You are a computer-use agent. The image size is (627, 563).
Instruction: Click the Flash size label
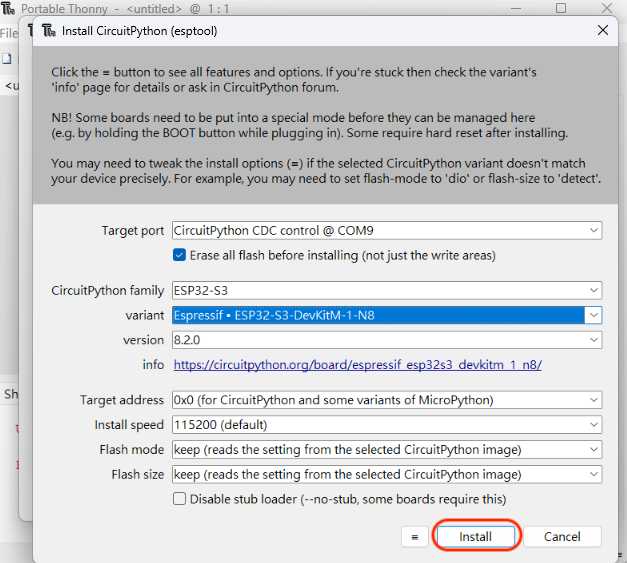click(138, 474)
